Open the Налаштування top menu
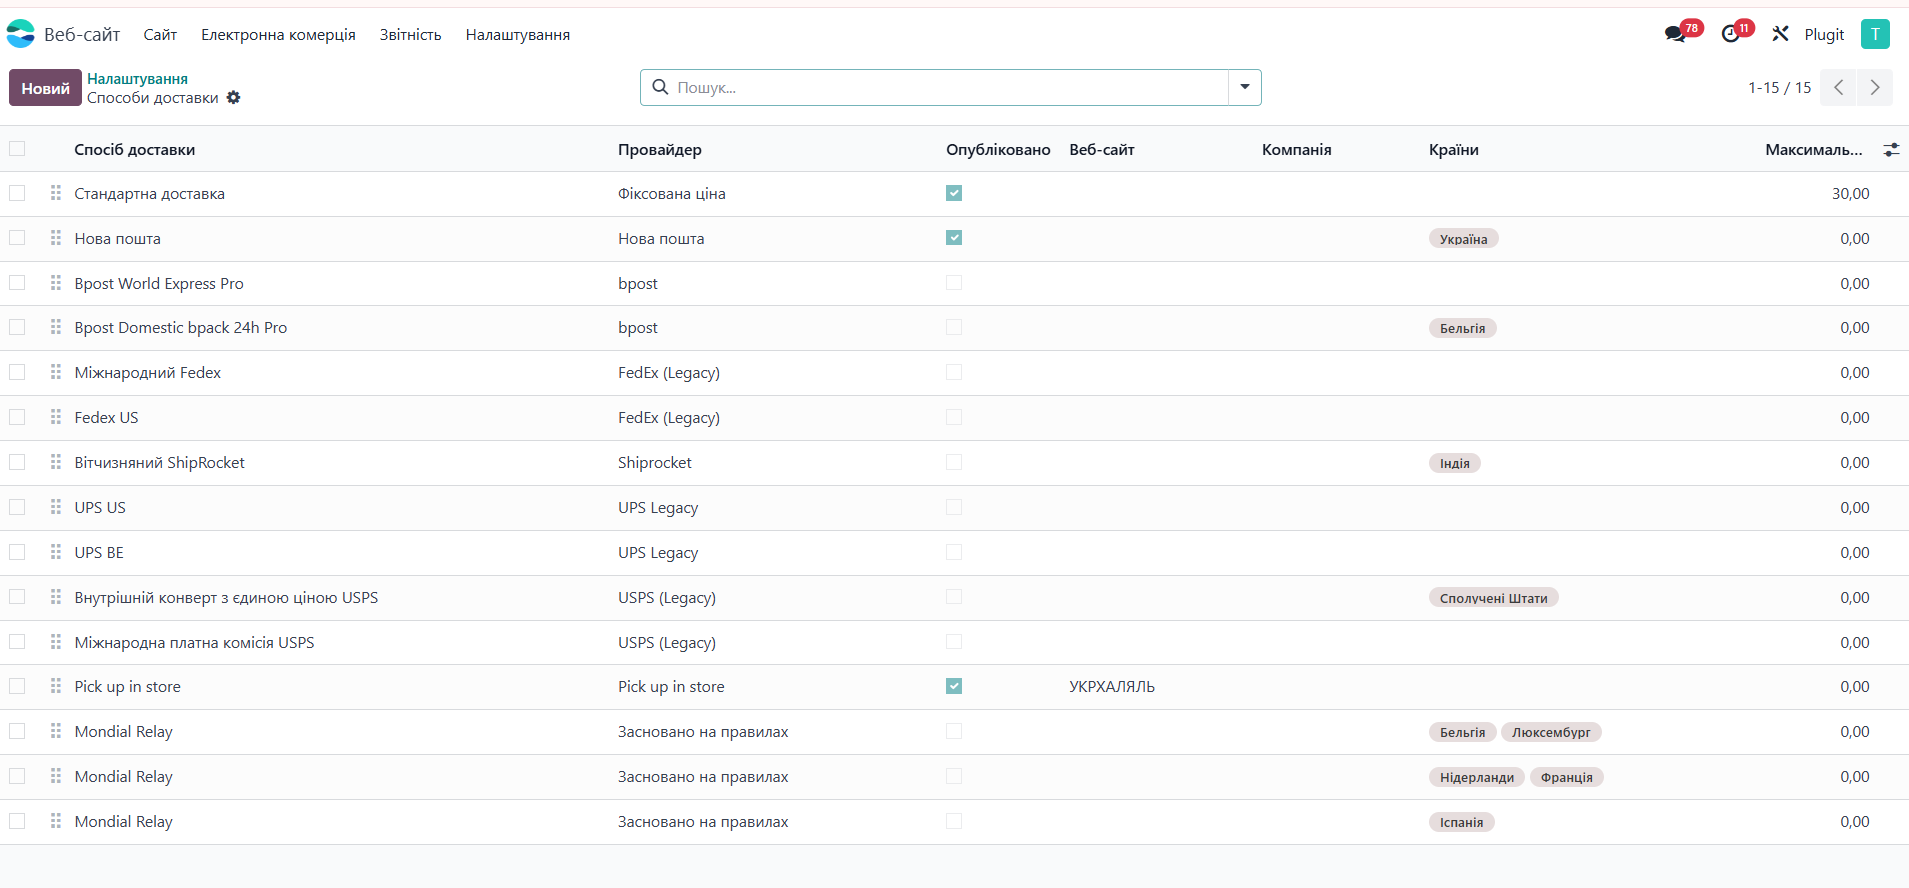Image resolution: width=1909 pixels, height=888 pixels. pos(517,35)
